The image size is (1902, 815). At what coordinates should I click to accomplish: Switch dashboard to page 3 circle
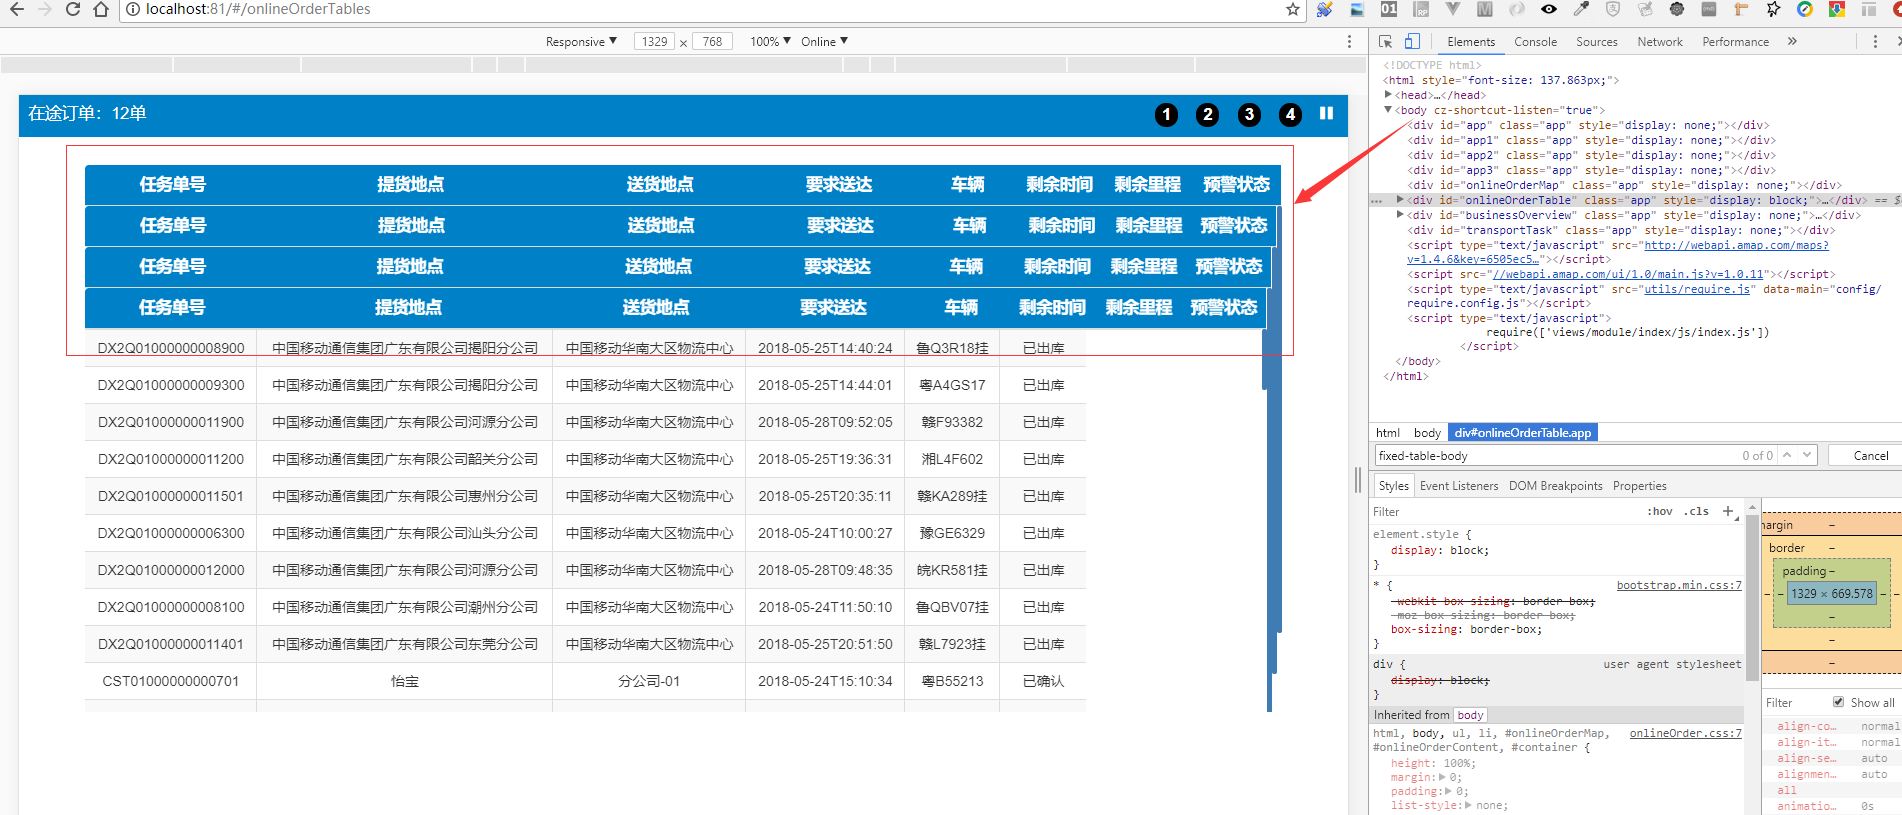click(x=1249, y=114)
